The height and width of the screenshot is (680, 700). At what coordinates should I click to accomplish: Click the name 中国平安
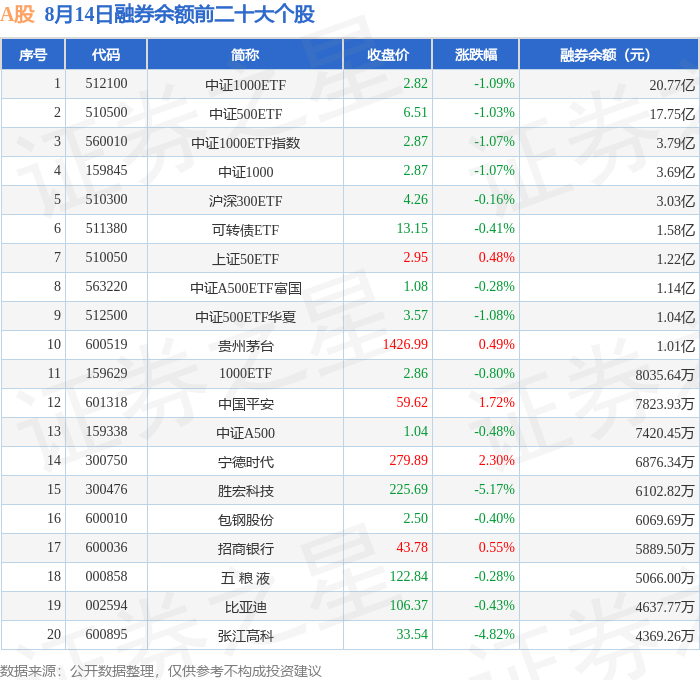coord(246,404)
